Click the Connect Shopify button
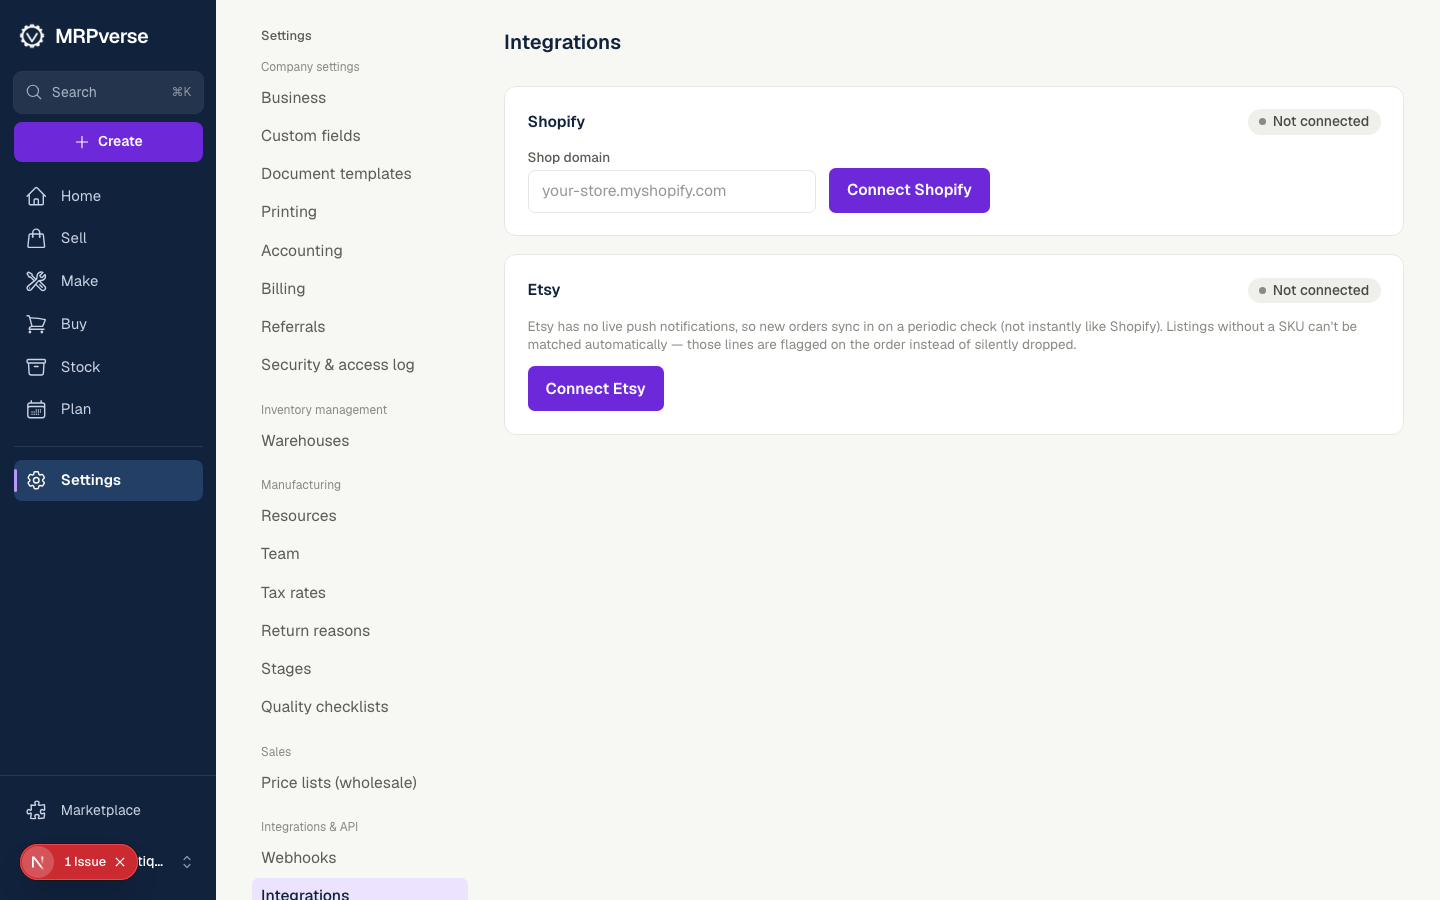Viewport: 1440px width, 900px height. click(909, 190)
